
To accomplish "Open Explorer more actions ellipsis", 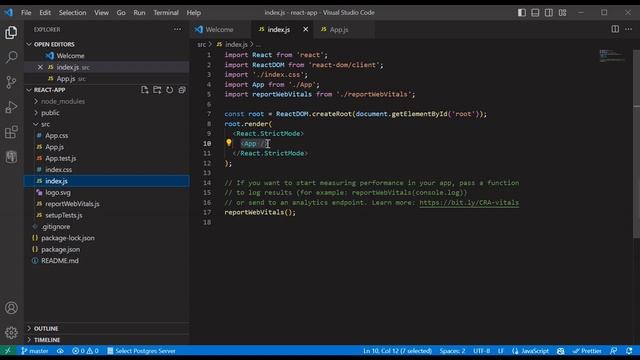I will tap(177, 29).
